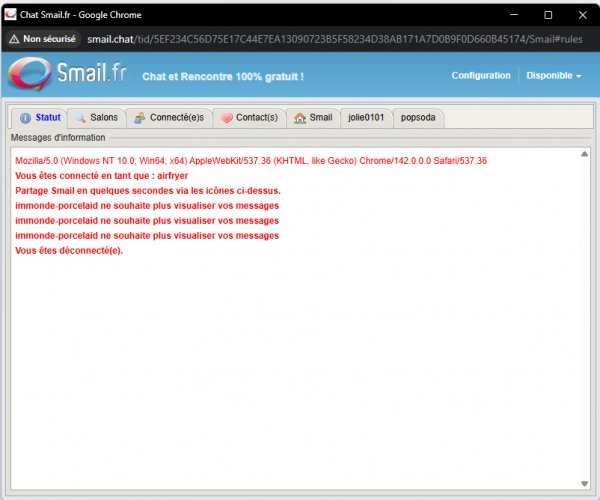Click the Contact(s) heart icon
The width and height of the screenshot is (600, 500).
(x=226, y=118)
